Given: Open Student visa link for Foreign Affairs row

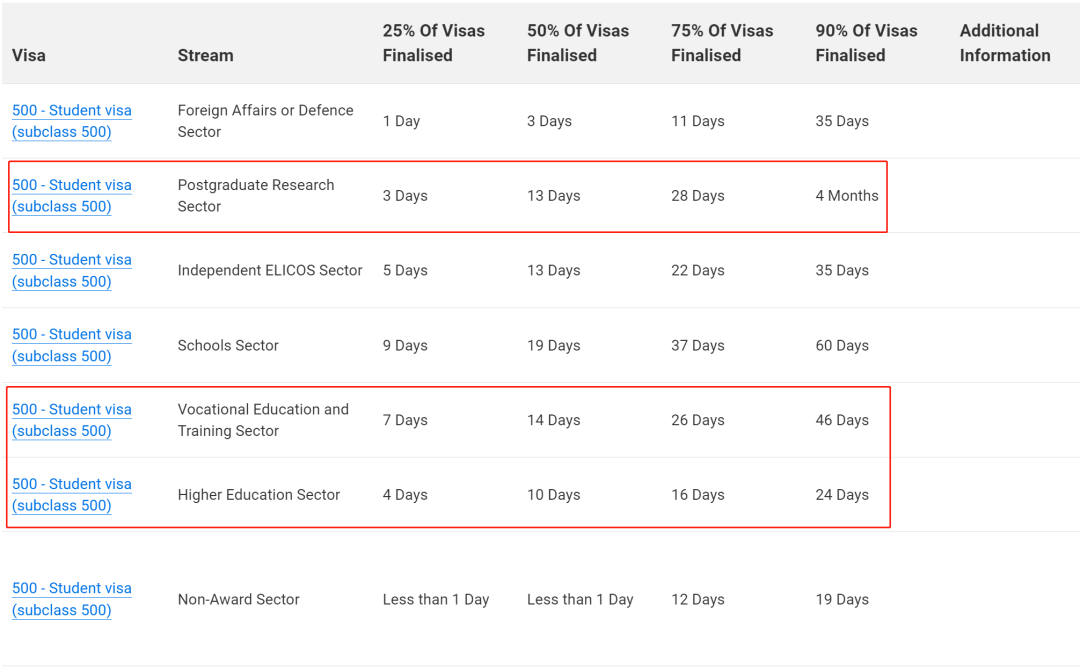Looking at the screenshot, I should pos(72,121).
